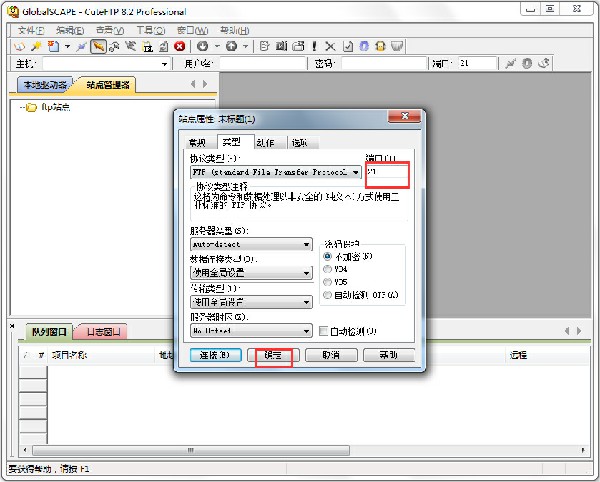The width and height of the screenshot is (600, 482).
Task: Expand the Auto-detect server type dropdown
Action: (x=306, y=244)
